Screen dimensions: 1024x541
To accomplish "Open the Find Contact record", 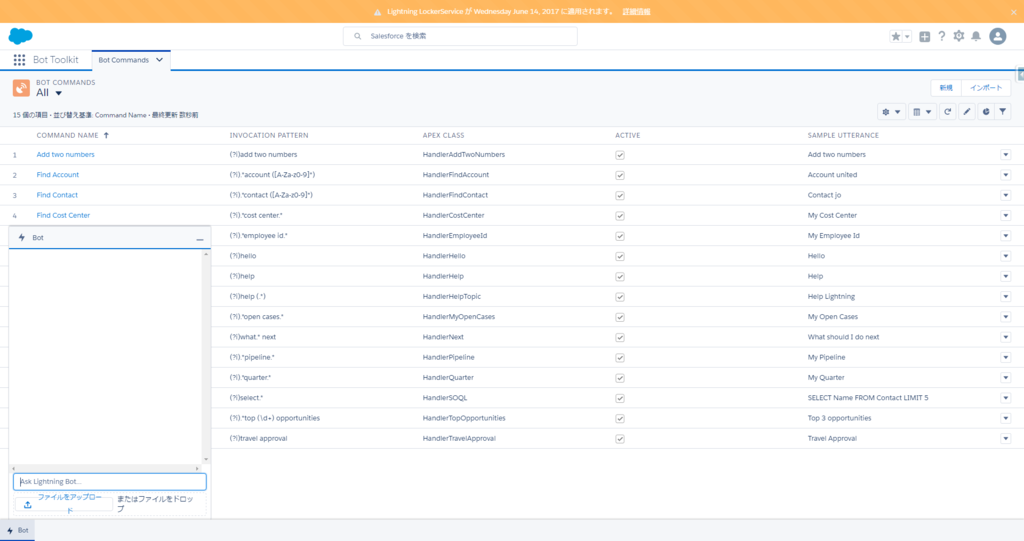I will (57, 195).
